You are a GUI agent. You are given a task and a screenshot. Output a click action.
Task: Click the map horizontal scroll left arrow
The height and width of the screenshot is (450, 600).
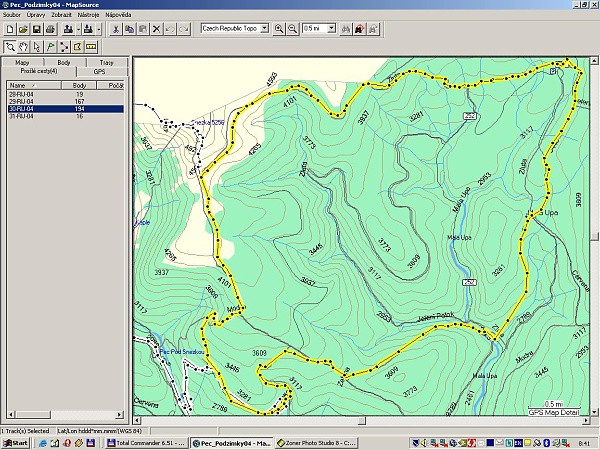coord(137,421)
